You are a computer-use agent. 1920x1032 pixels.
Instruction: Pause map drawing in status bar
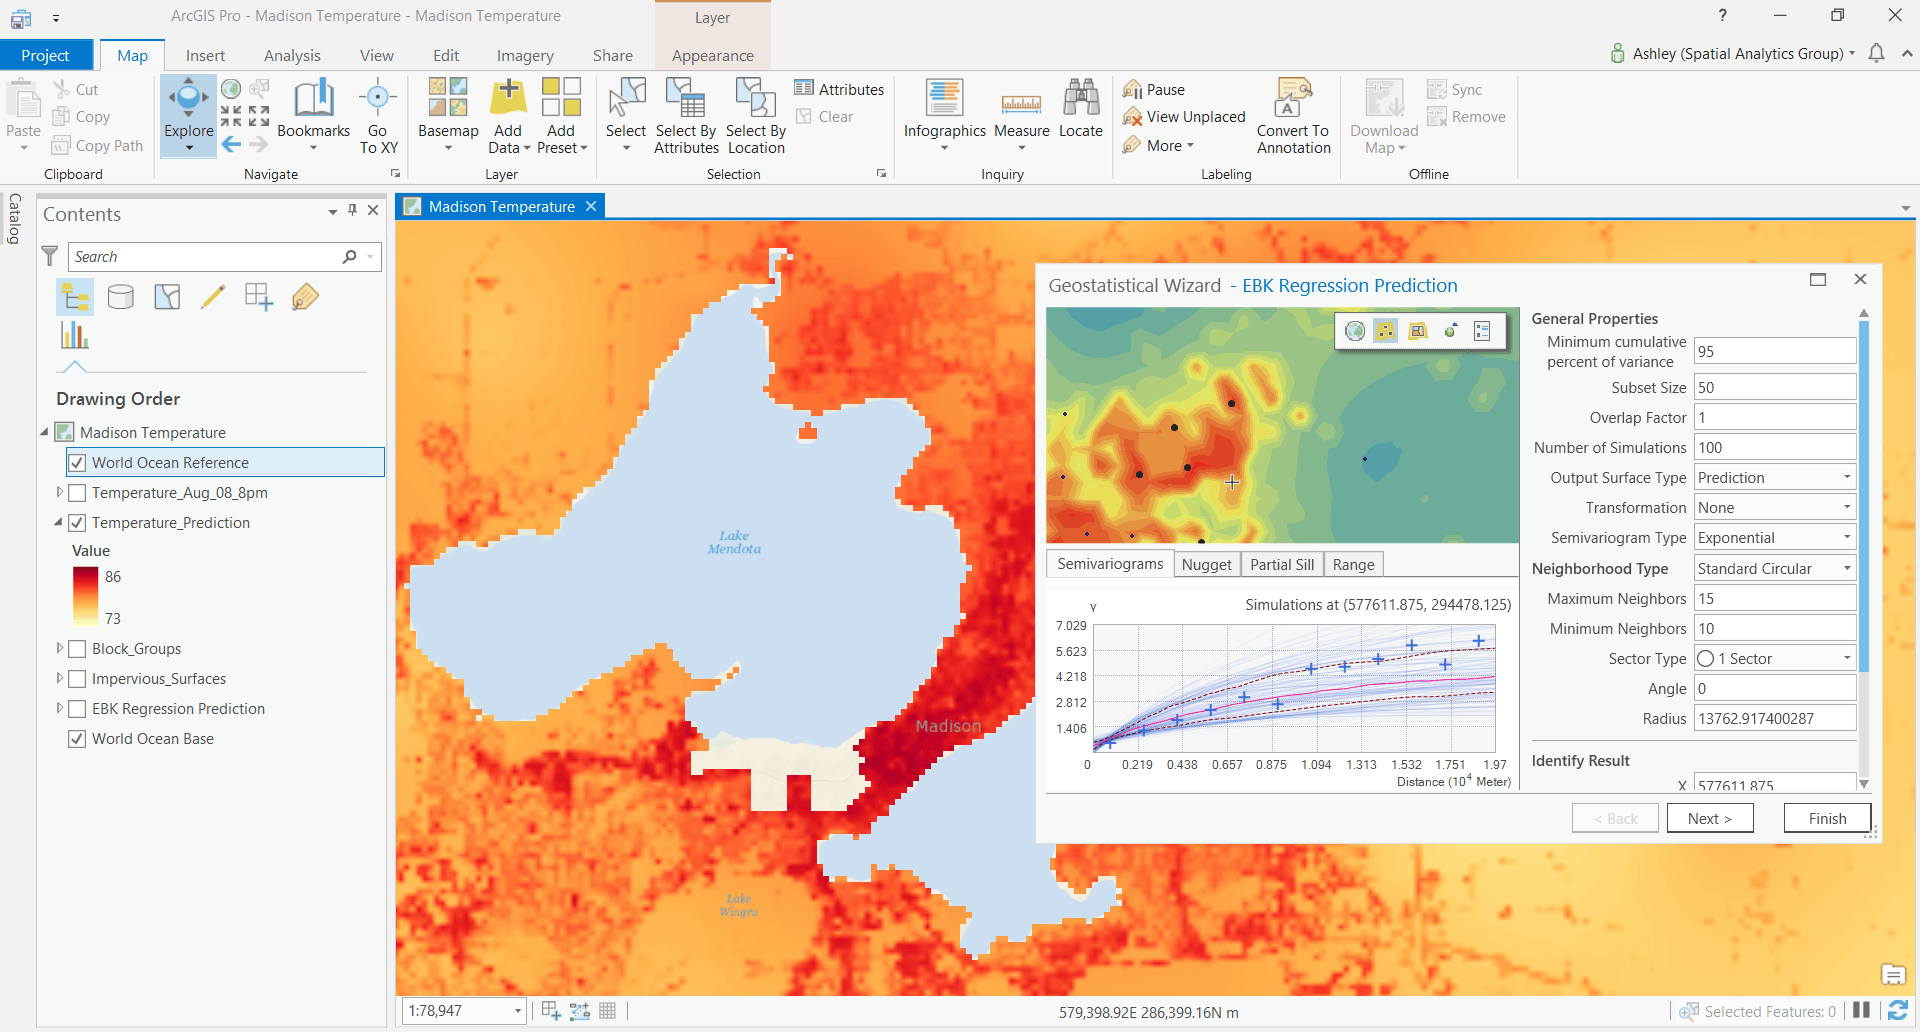[1861, 1011]
